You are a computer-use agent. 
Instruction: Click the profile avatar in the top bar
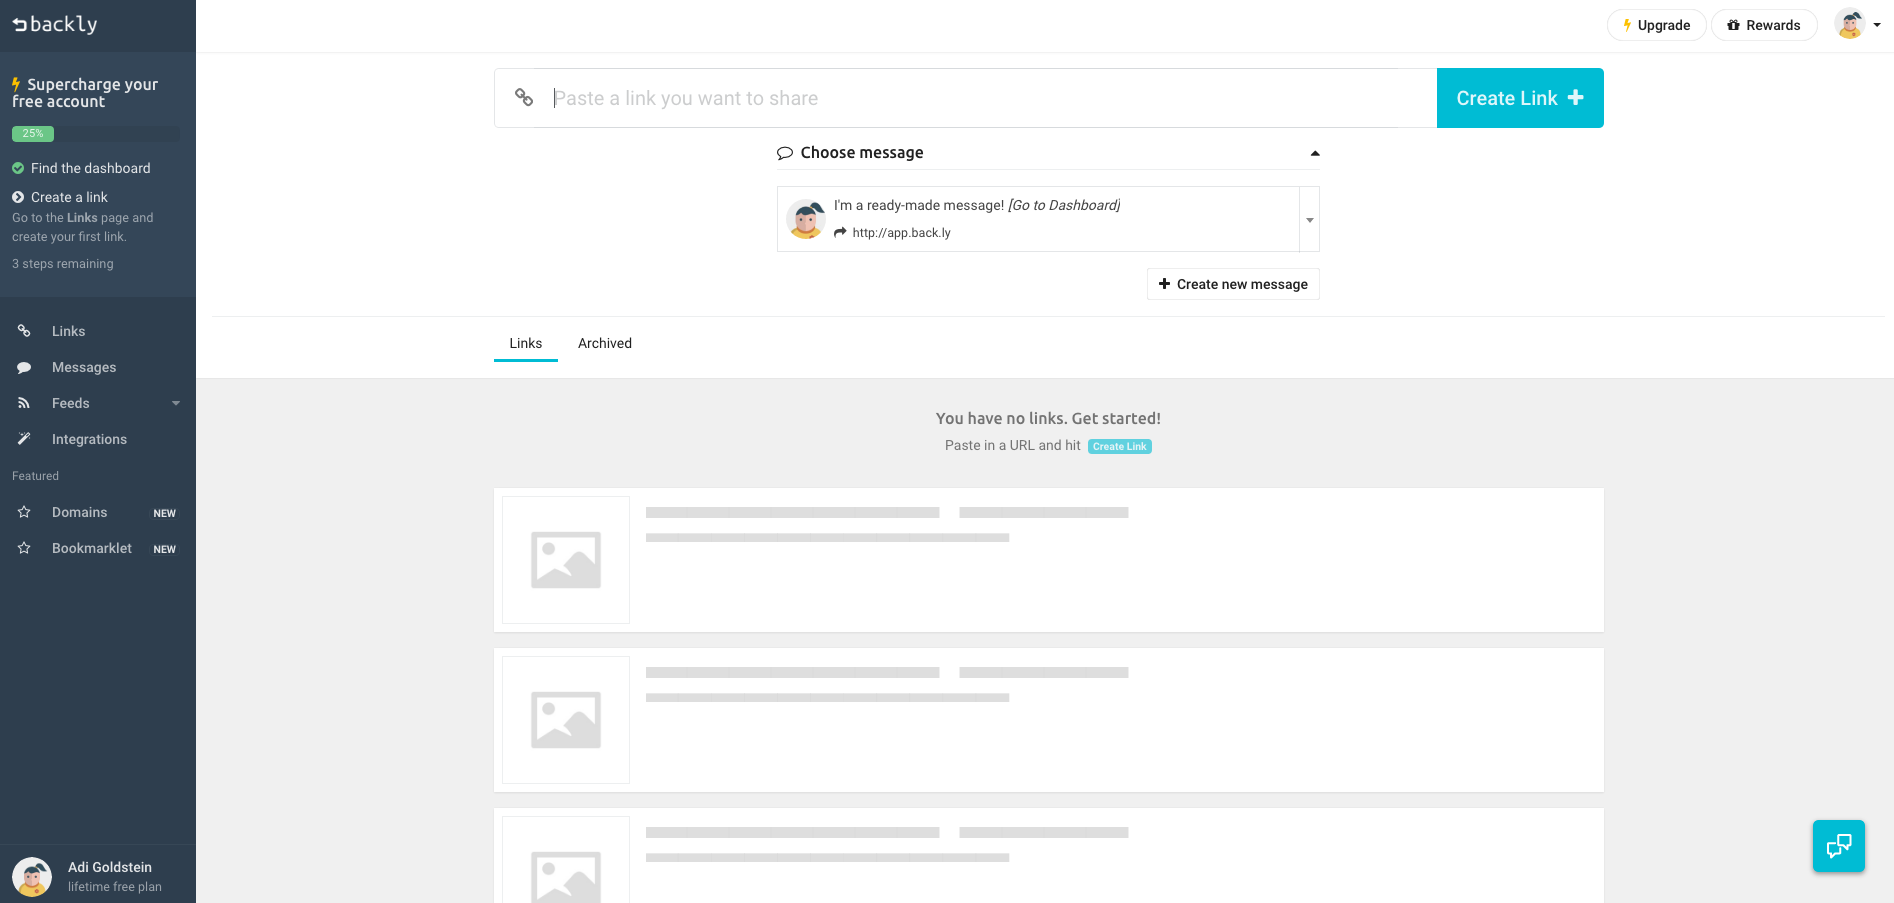[1850, 24]
